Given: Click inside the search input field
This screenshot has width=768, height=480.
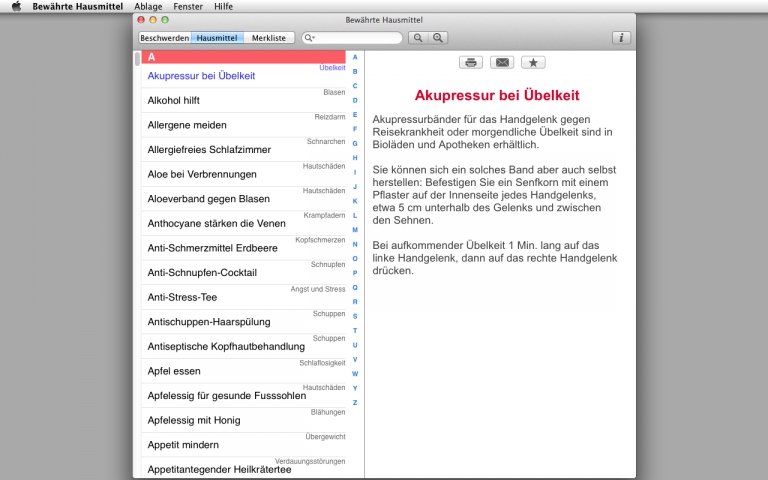Looking at the screenshot, I should click(358, 38).
